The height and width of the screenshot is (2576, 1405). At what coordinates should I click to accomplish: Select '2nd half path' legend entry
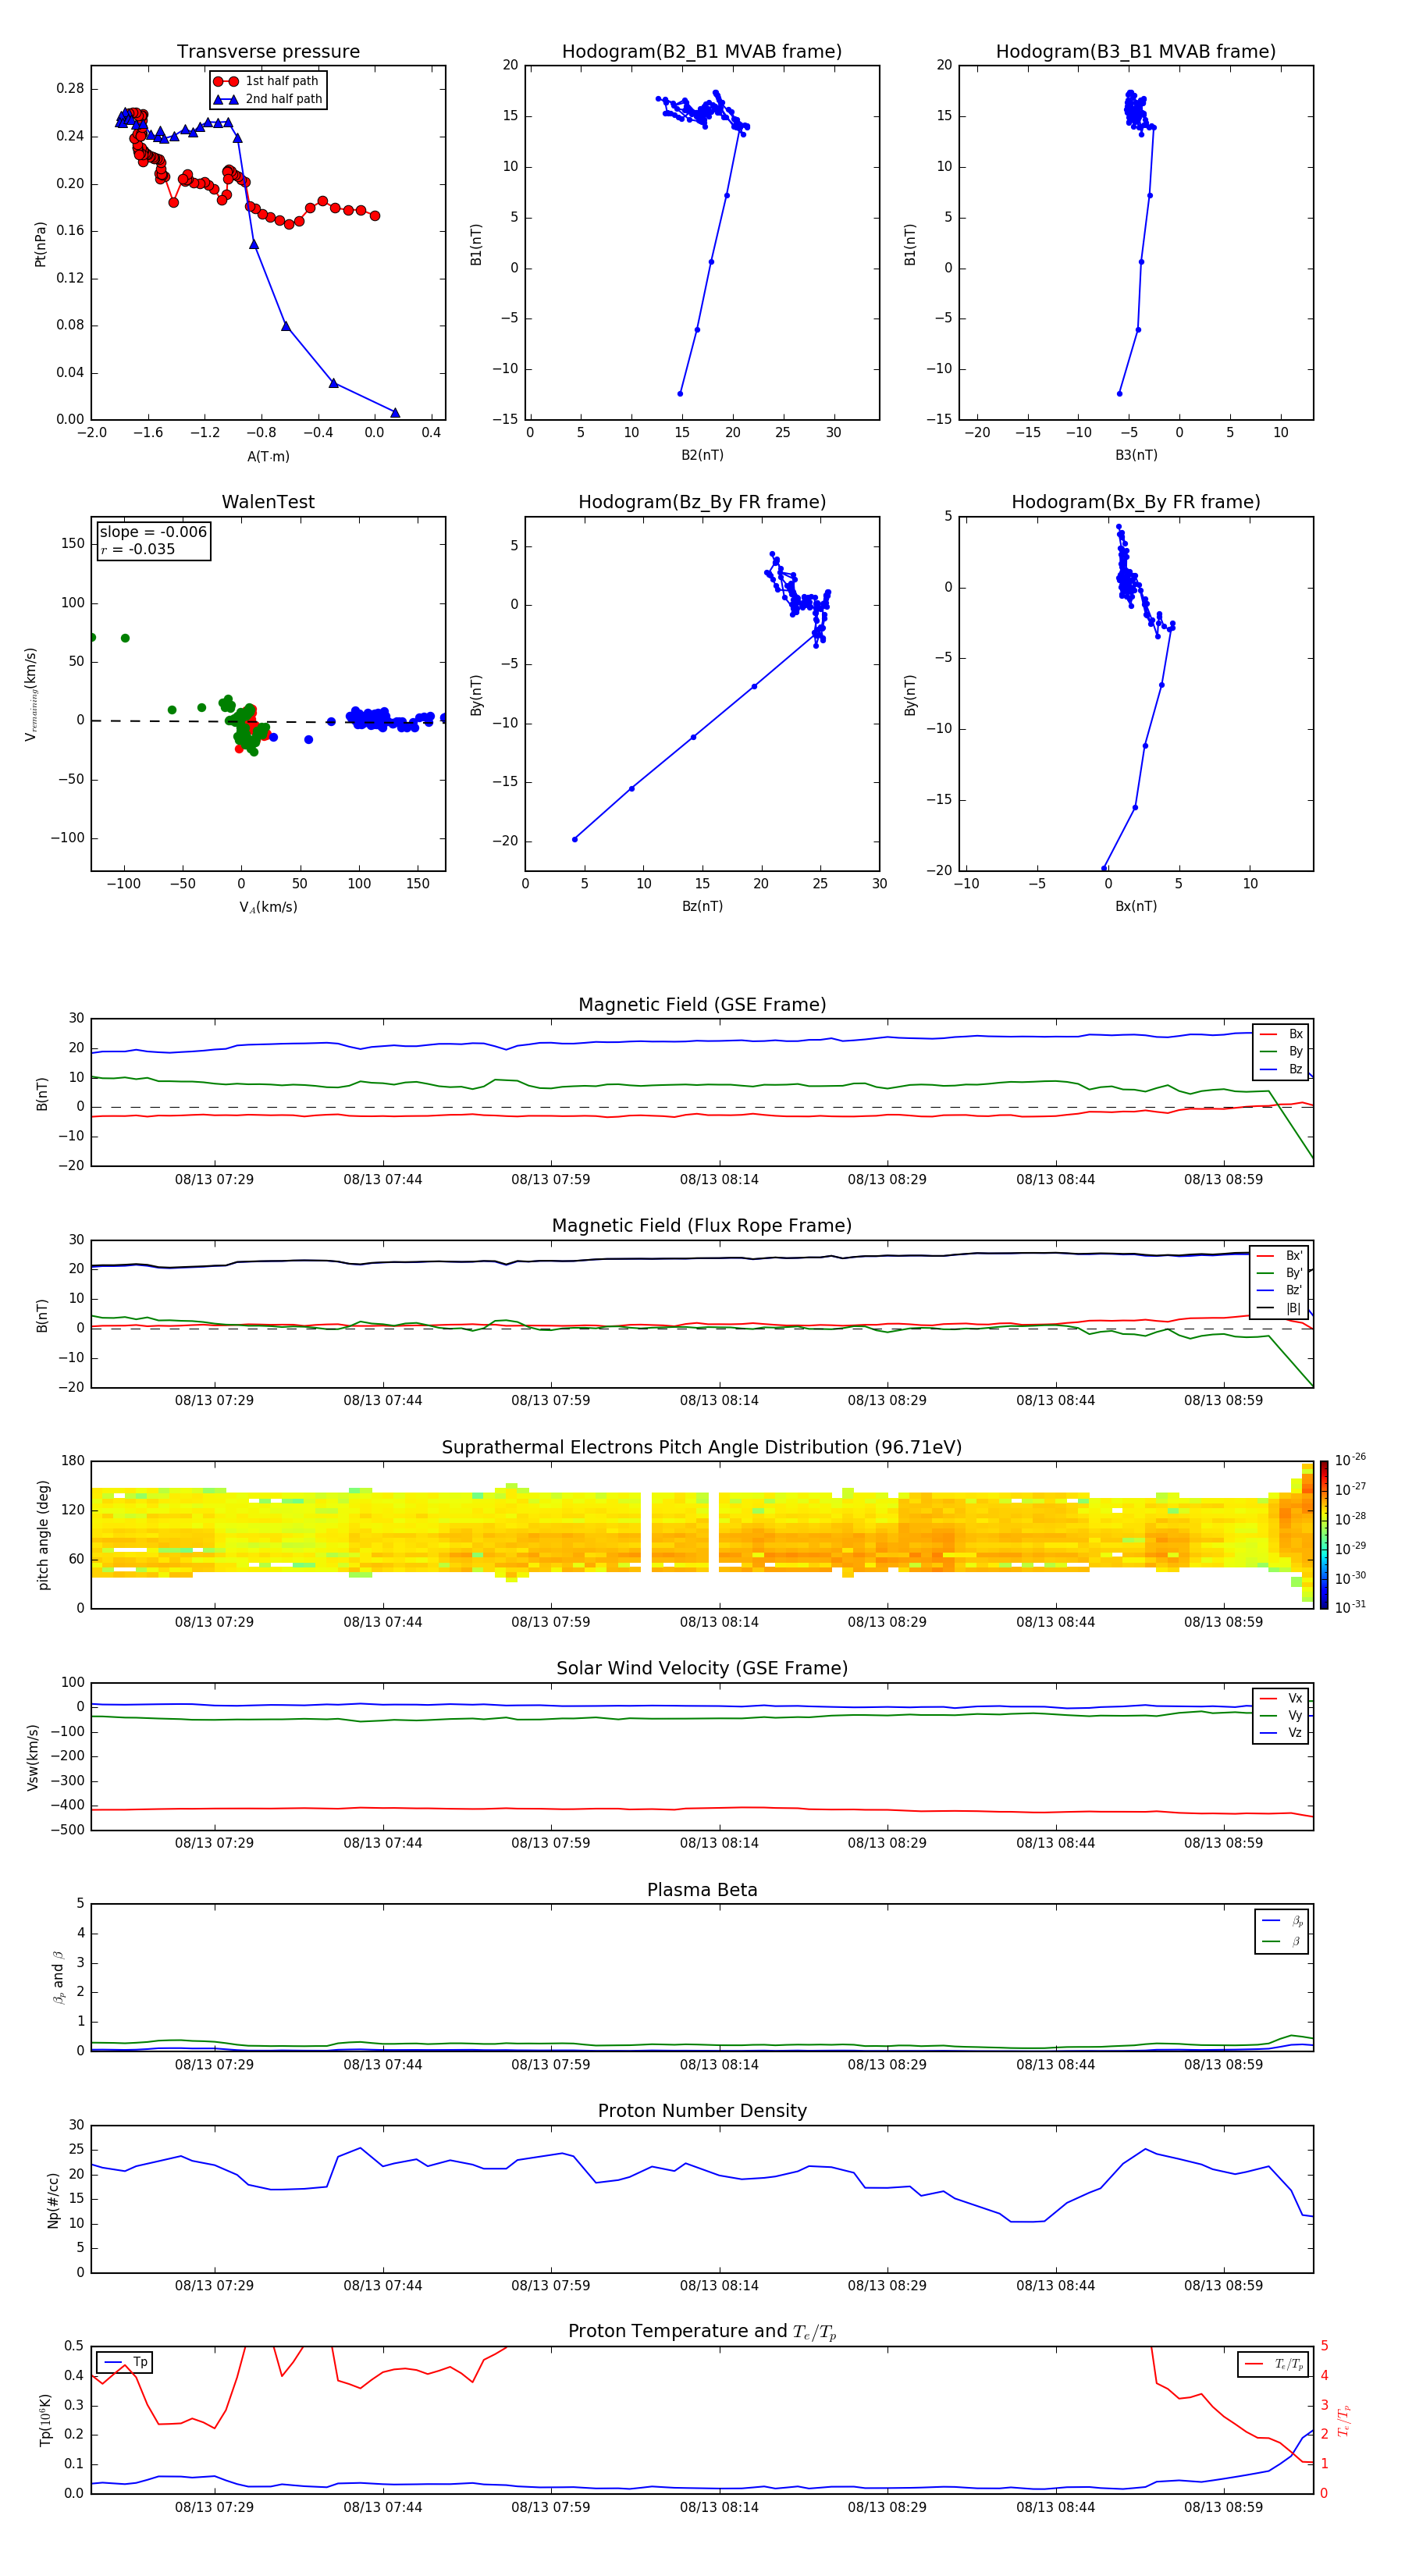[x=268, y=99]
